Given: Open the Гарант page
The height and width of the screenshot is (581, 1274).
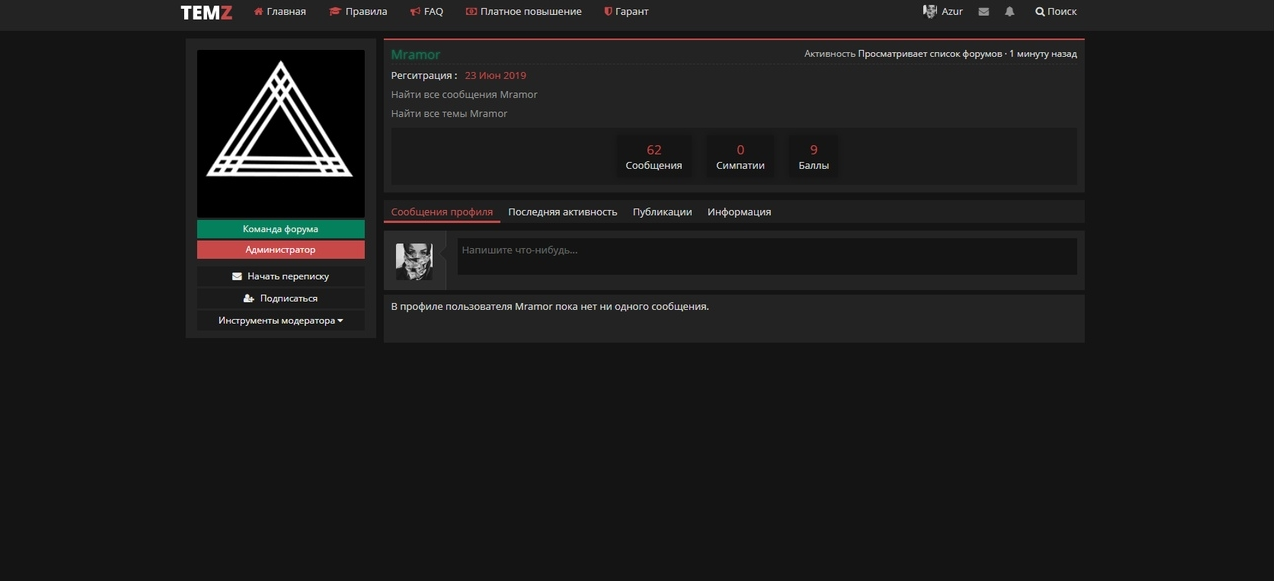Looking at the screenshot, I should [626, 12].
